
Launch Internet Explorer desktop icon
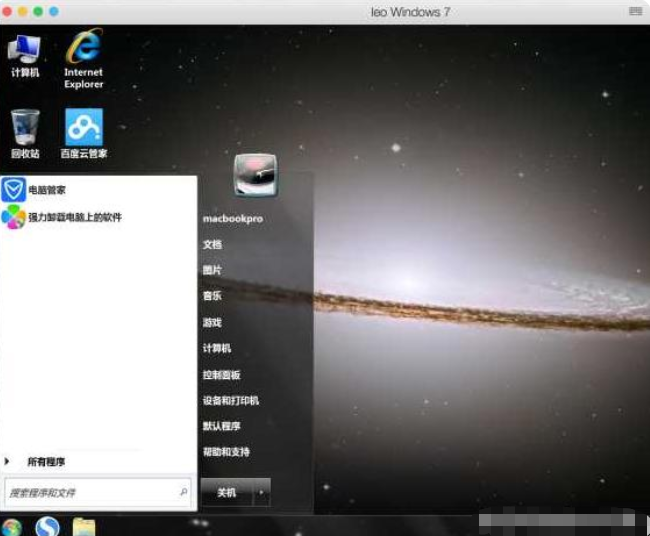click(83, 58)
